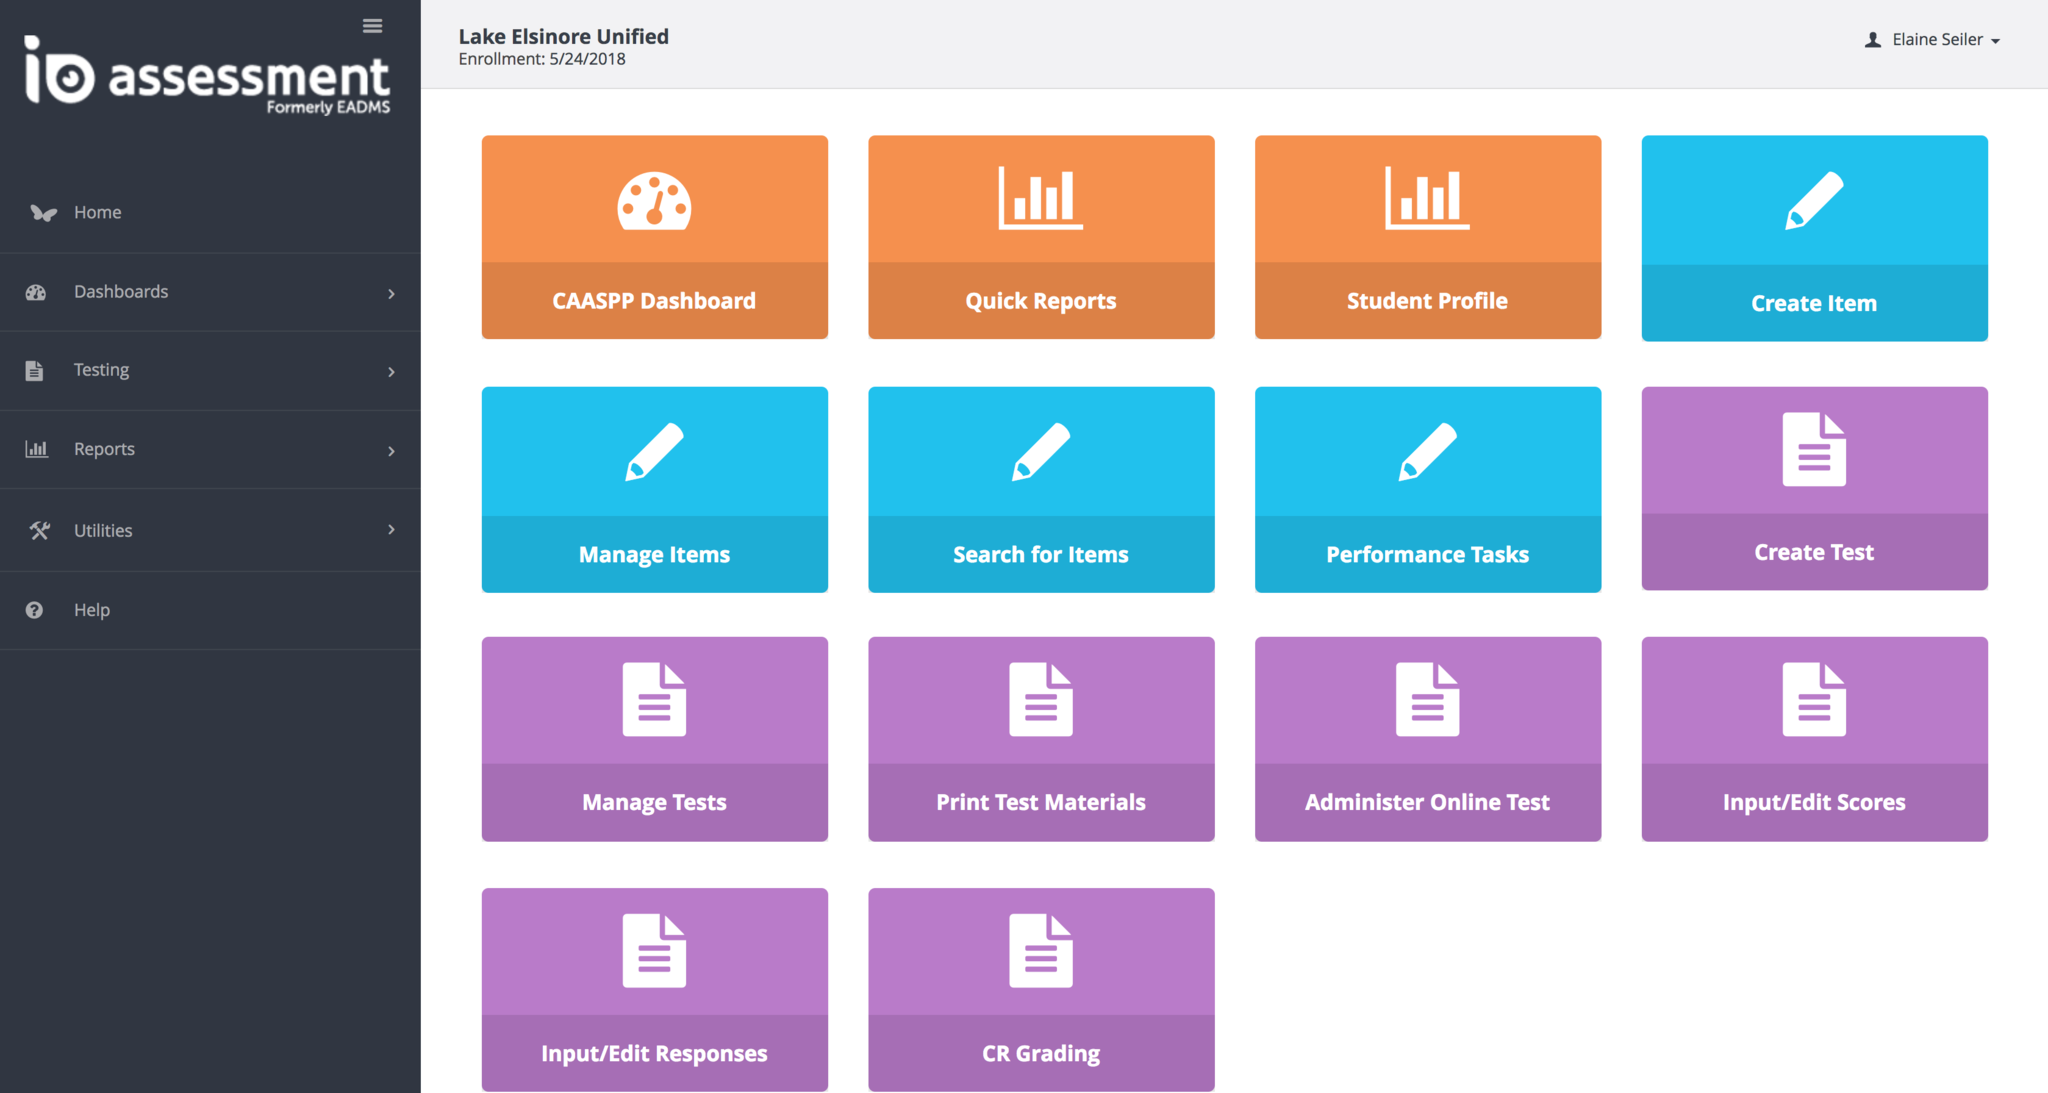Open the Create Test document icon
Image resolution: width=2048 pixels, height=1093 pixels.
pos(1814,450)
